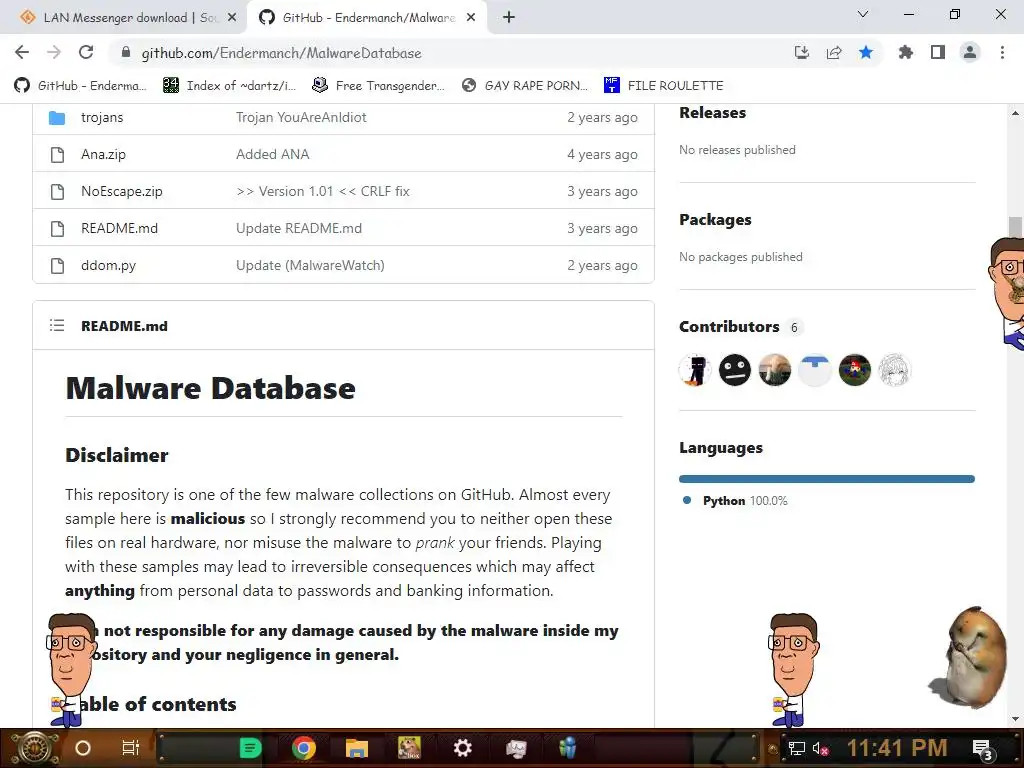Open network tray icon
Viewport: 1024px width, 768px height.
(797, 748)
